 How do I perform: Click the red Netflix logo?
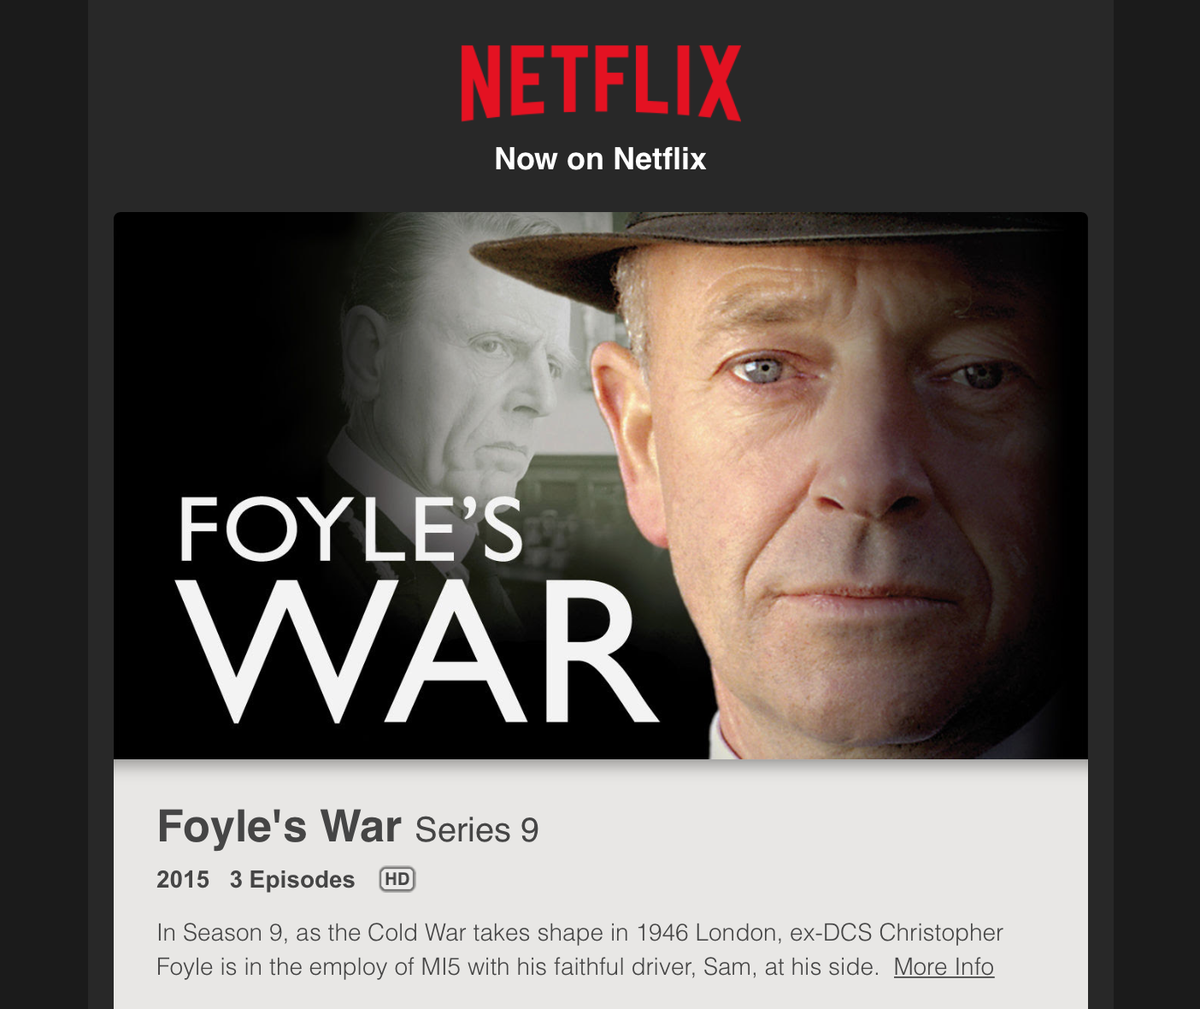click(600, 83)
